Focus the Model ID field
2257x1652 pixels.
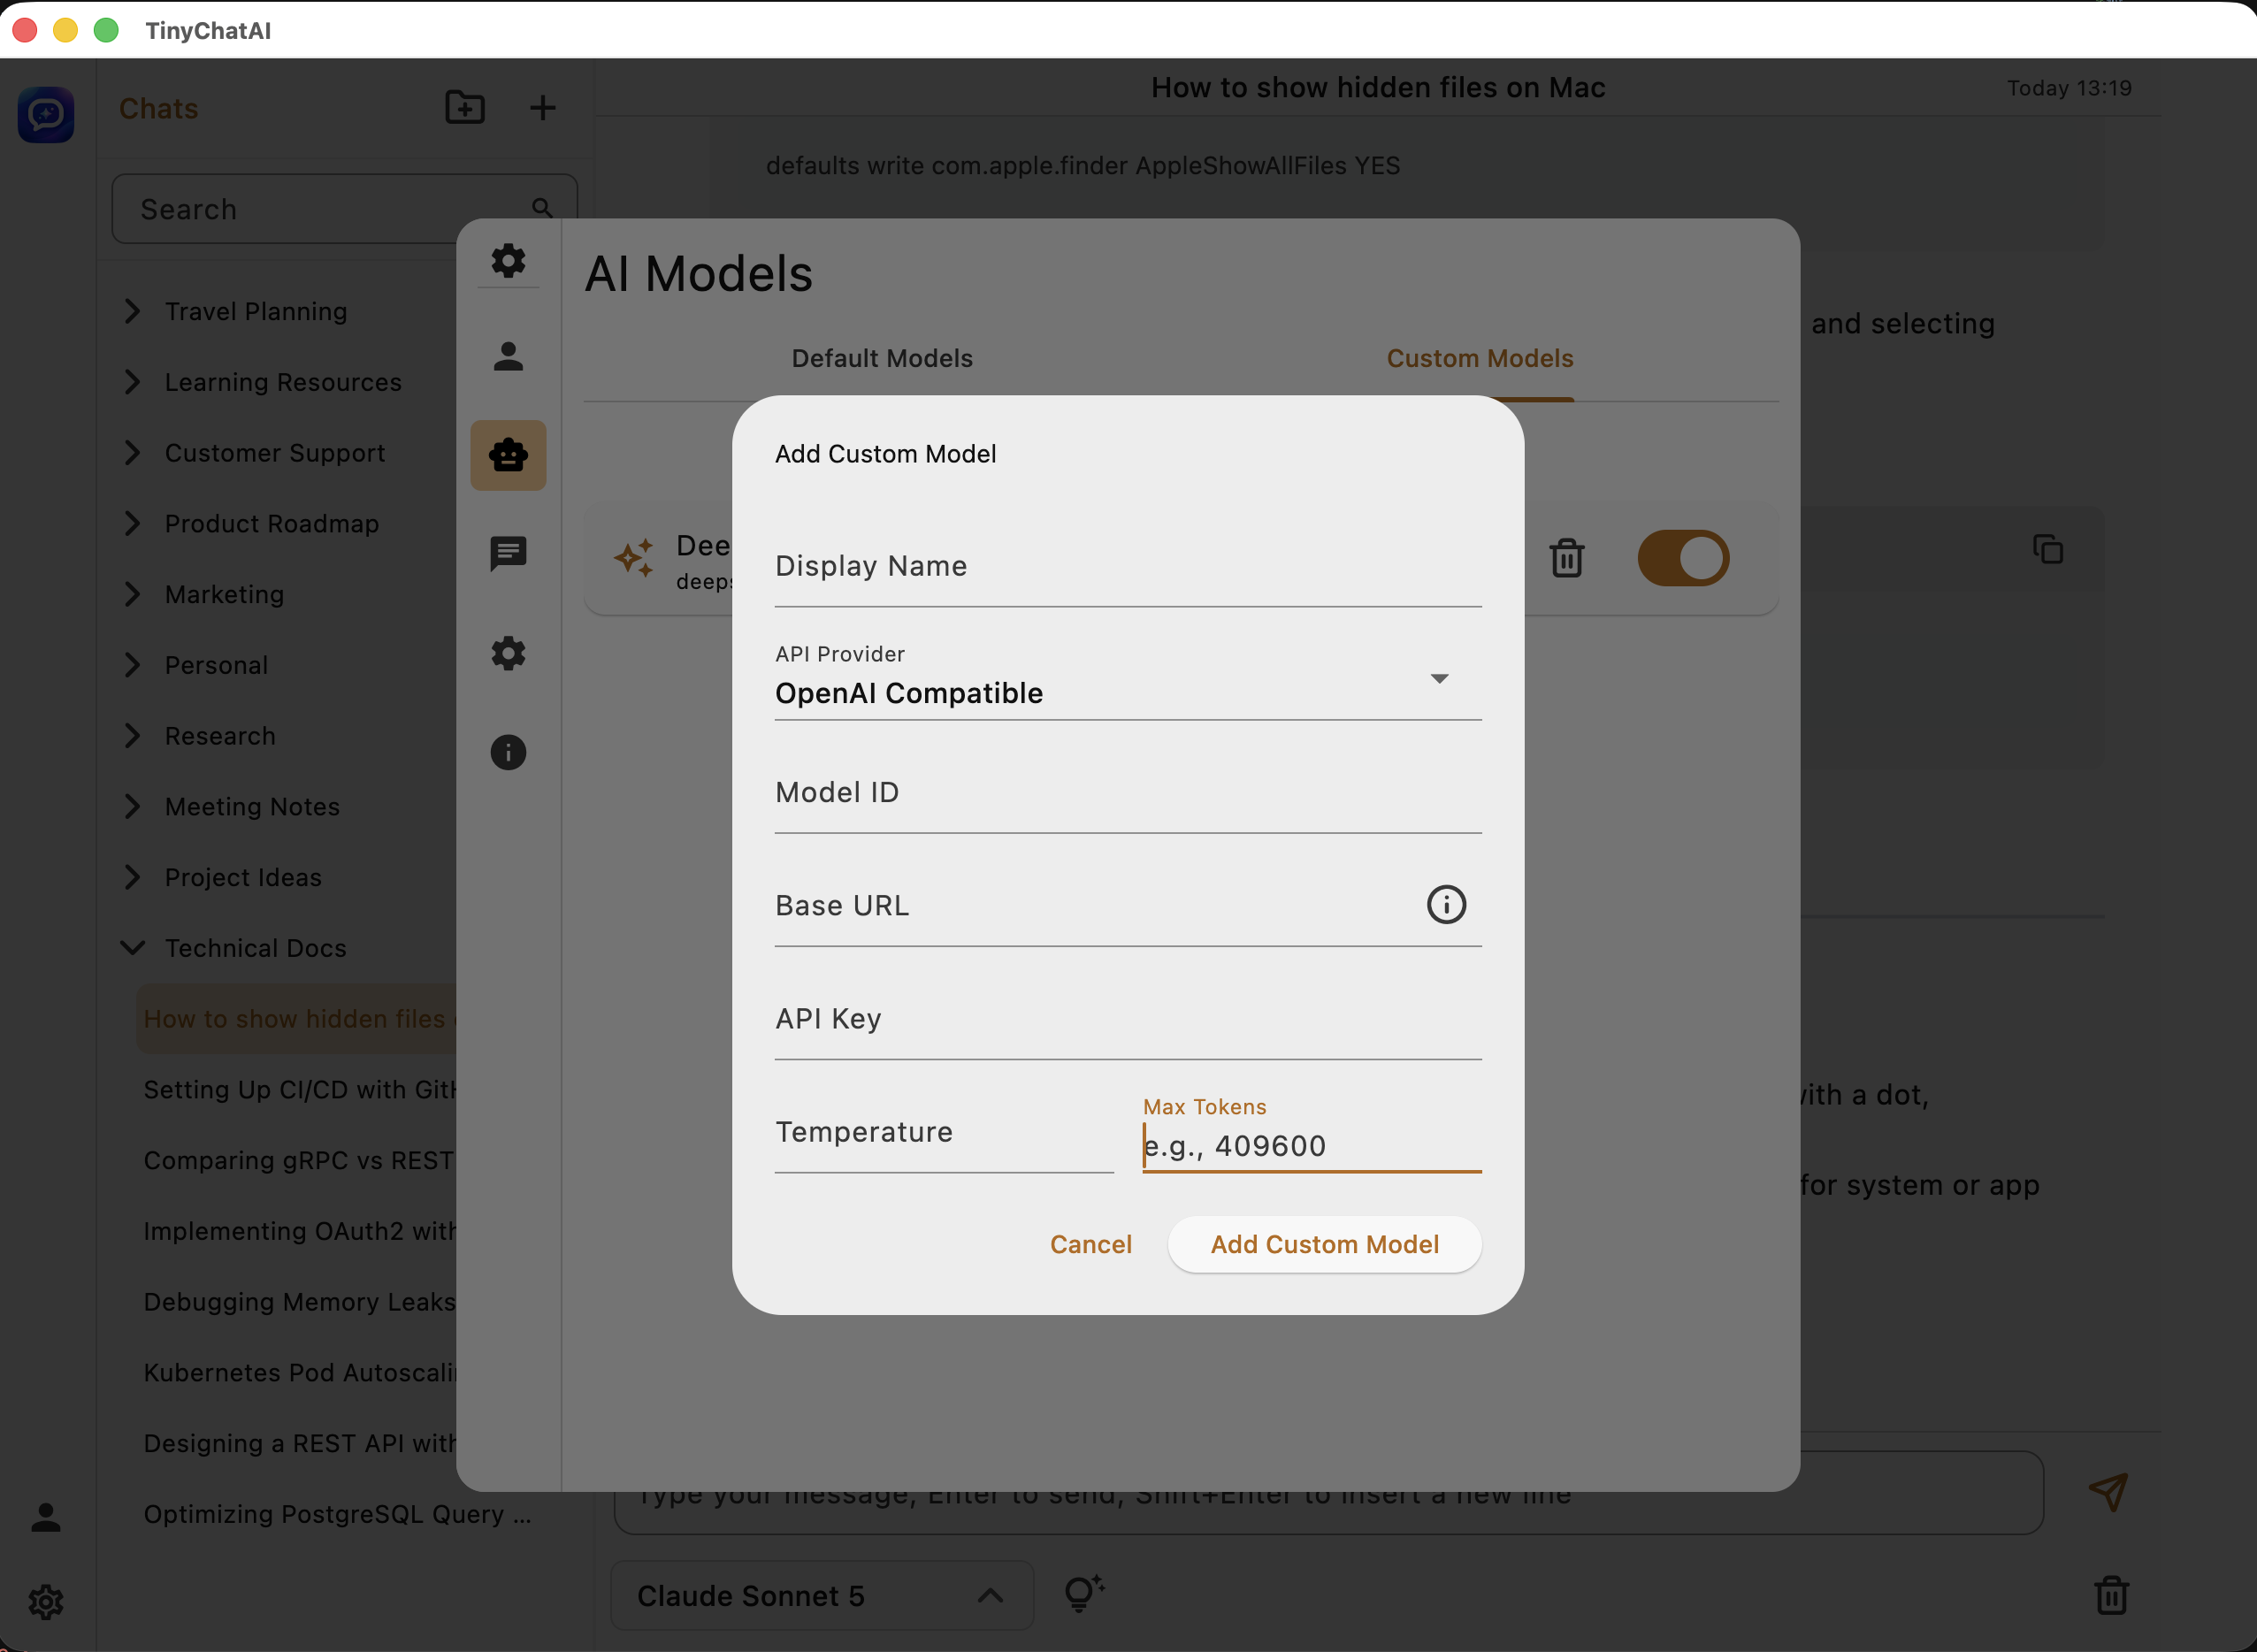click(1128, 793)
